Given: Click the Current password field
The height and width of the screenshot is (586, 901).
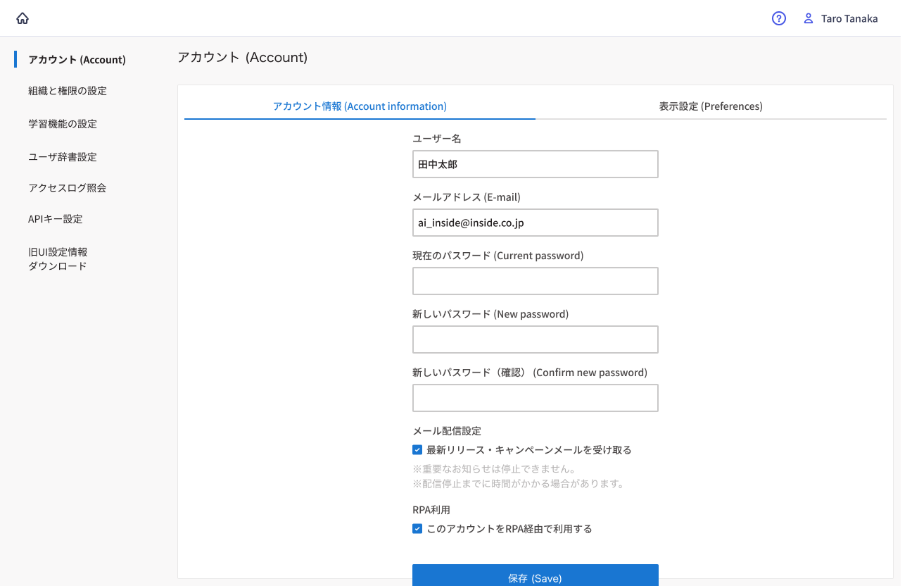Looking at the screenshot, I should 535,281.
